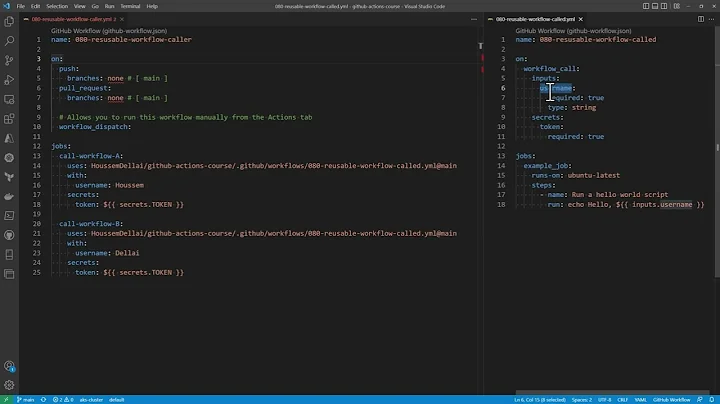Viewport: 720px width, 404px height.
Task: Close the 080-reusable-workflow-caller.yml tab
Action: pyautogui.click(x=122, y=19)
